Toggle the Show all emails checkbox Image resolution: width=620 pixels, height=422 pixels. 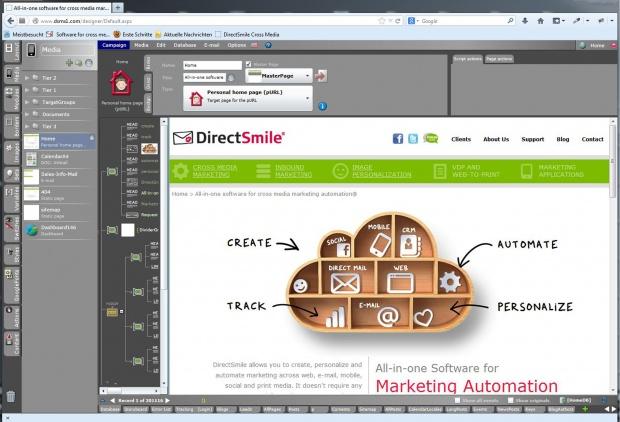pyautogui.click(x=457, y=400)
